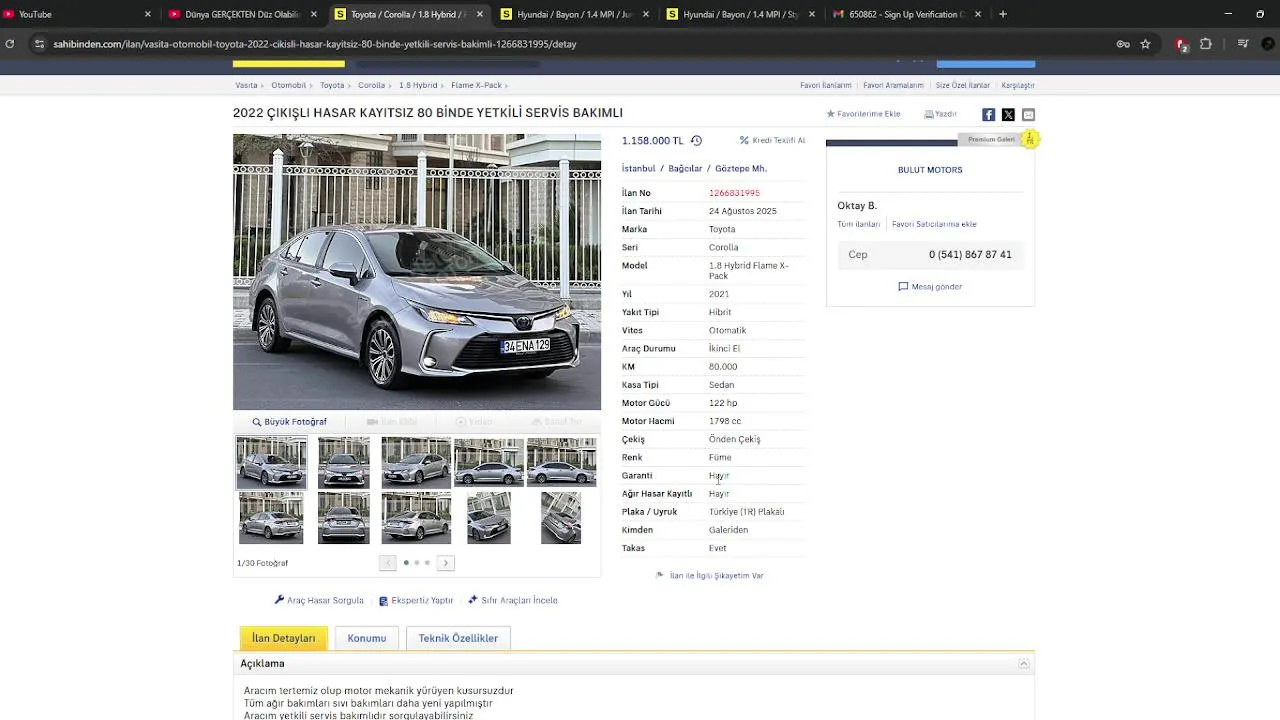Open Favori İlanlarım link

point(826,86)
